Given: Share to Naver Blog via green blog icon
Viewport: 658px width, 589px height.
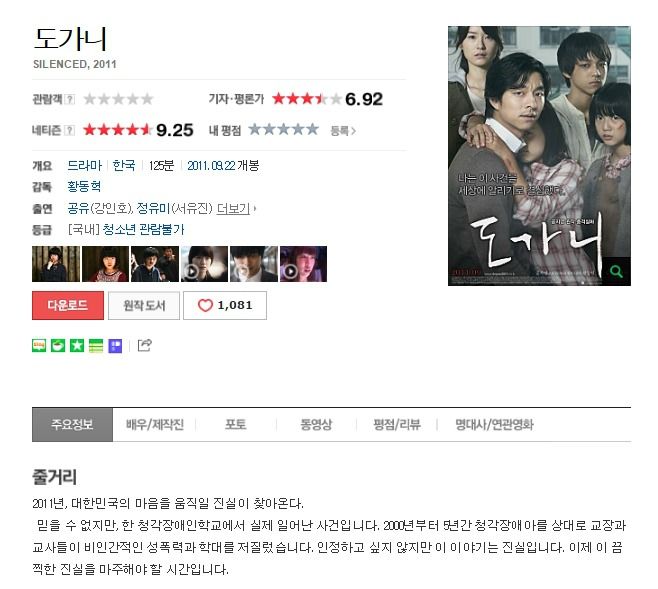Looking at the screenshot, I should pos(39,346).
